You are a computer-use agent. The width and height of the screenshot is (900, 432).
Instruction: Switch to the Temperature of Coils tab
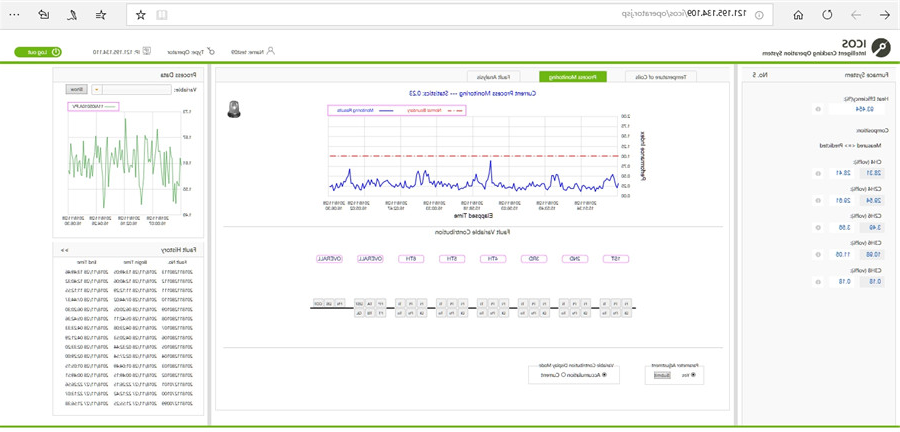click(661, 76)
